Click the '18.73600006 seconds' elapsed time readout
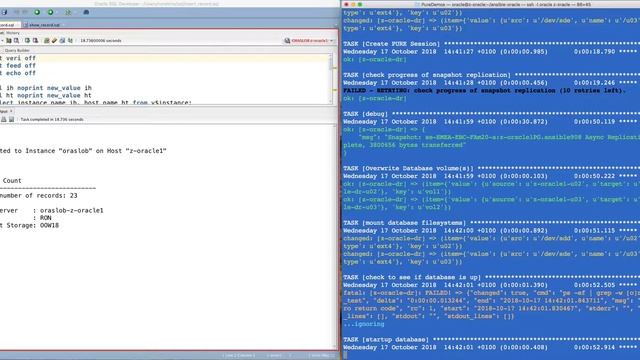The height and width of the screenshot is (360, 640). pyautogui.click(x=100, y=40)
